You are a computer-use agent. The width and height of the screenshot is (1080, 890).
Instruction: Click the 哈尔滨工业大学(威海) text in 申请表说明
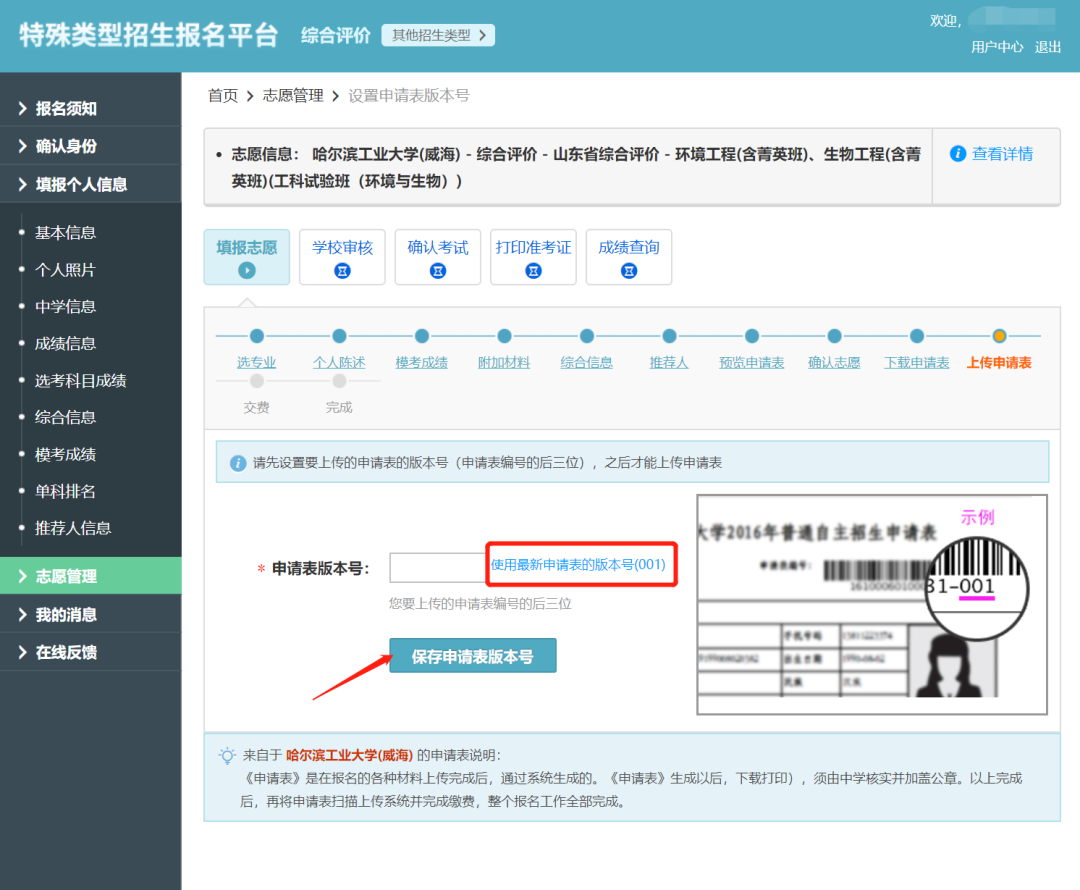click(x=349, y=756)
